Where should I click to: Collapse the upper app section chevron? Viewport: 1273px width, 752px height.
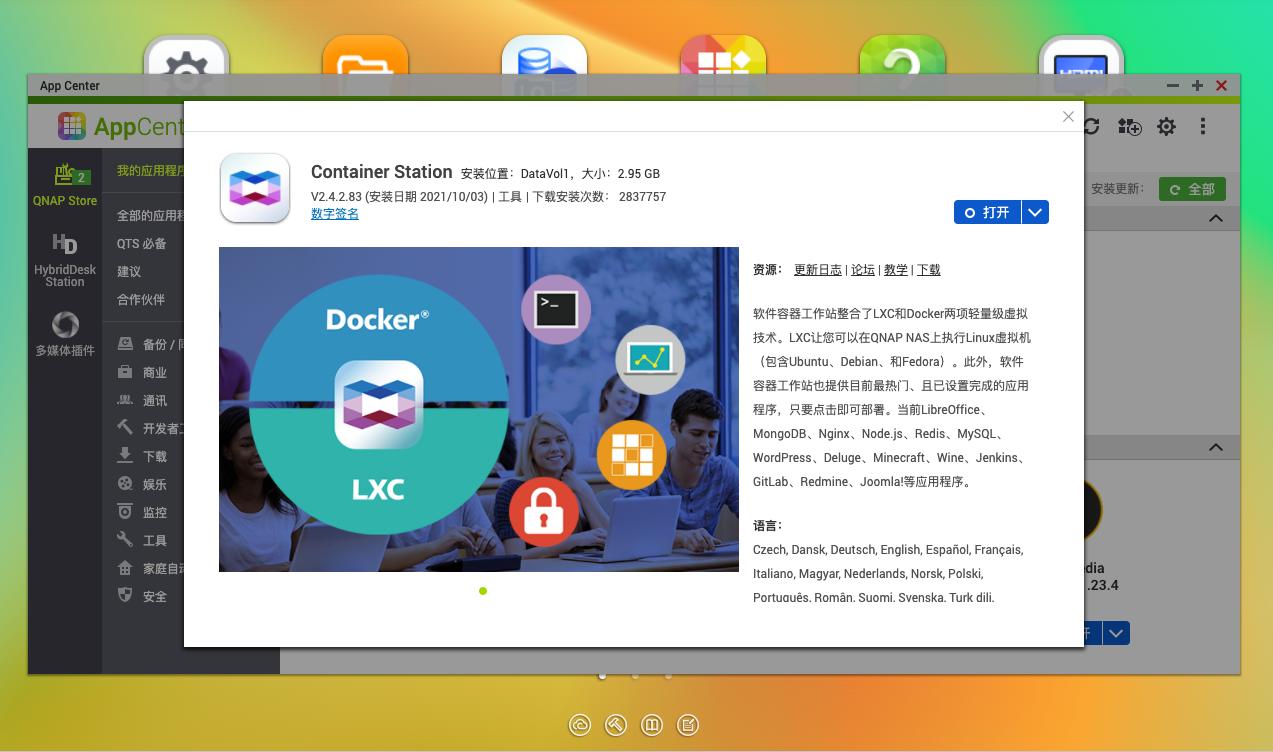1216,218
